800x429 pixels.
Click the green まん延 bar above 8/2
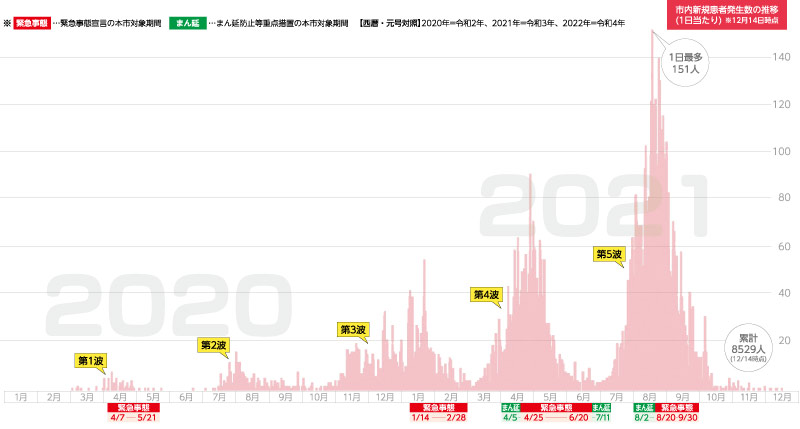(x=645, y=408)
